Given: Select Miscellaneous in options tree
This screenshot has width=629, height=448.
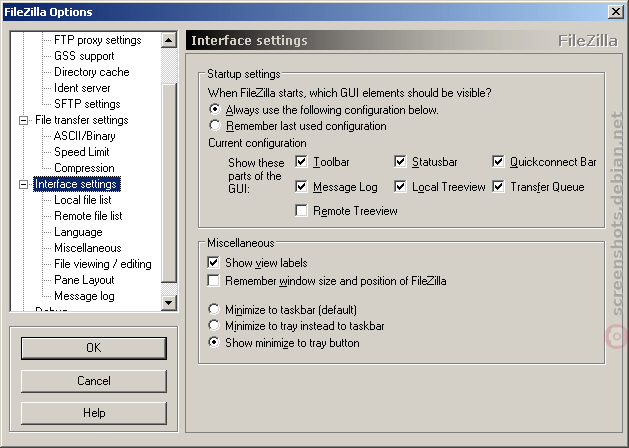Looking at the screenshot, I should click(88, 248).
